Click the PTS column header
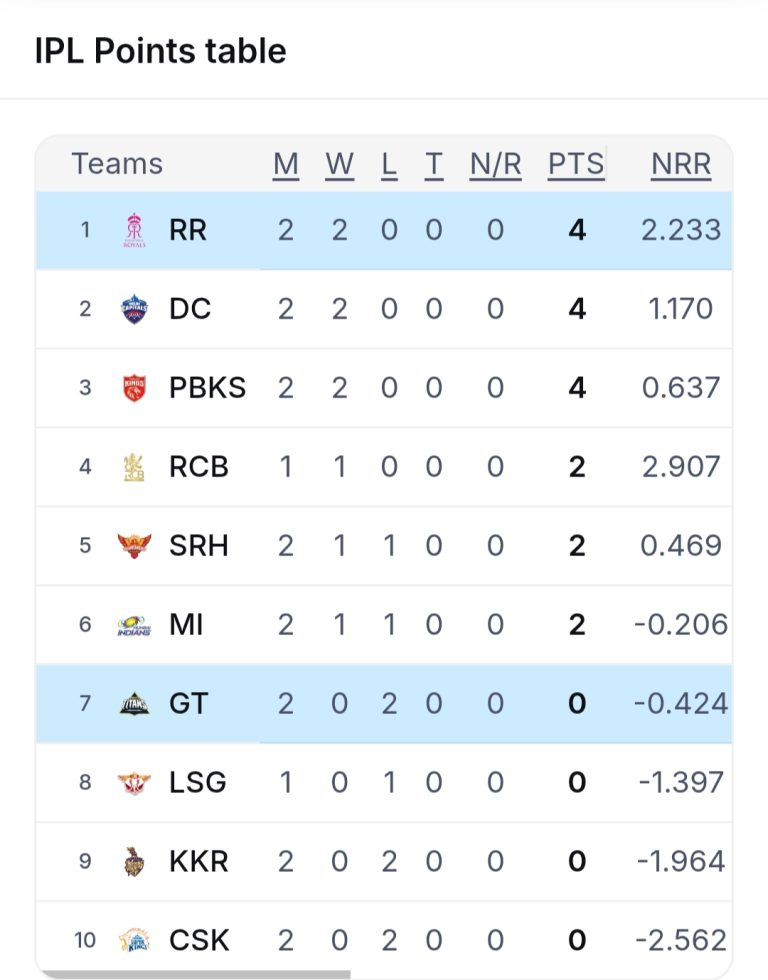Image resolution: width=768 pixels, height=980 pixels. pyautogui.click(x=576, y=164)
